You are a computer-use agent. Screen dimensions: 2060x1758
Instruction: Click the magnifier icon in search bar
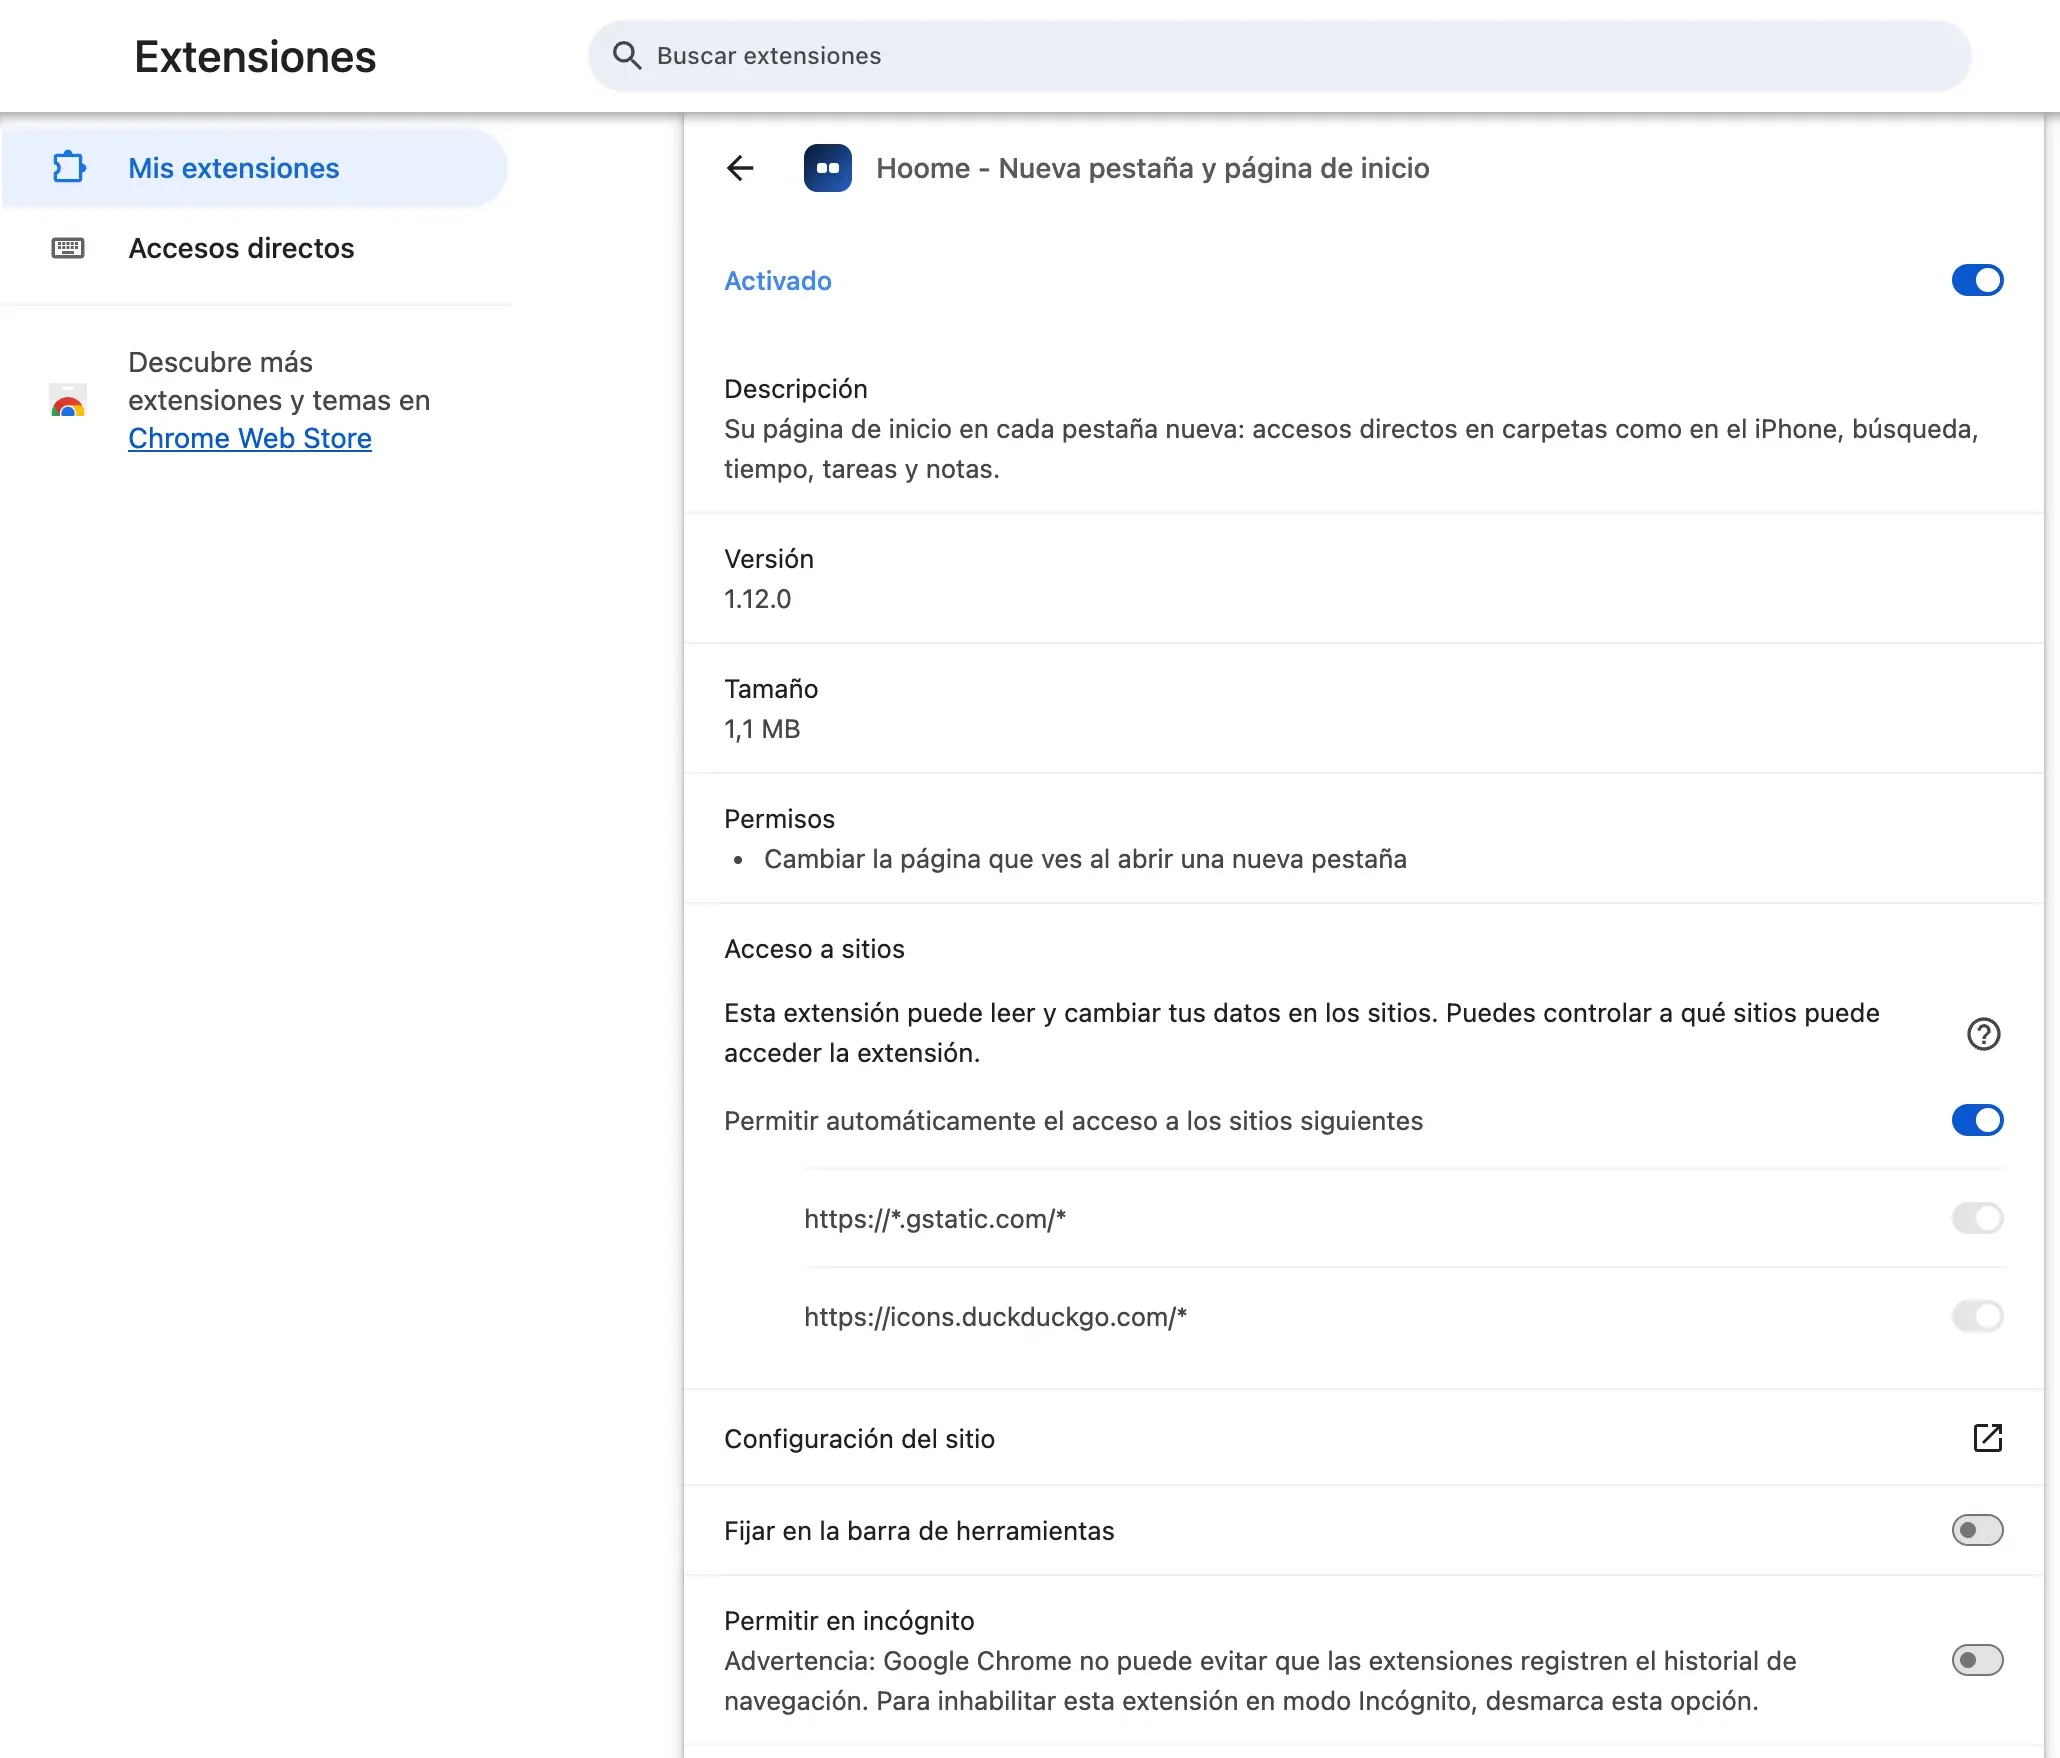click(x=627, y=56)
